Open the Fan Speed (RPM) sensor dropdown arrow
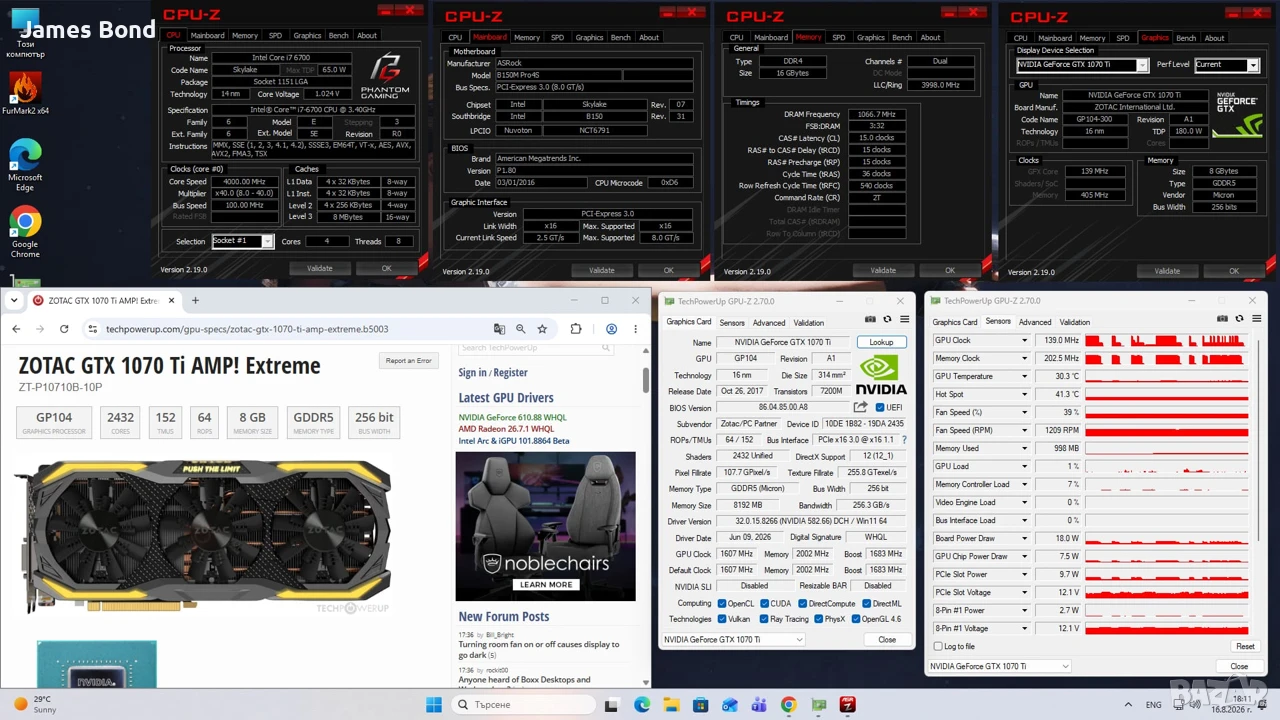 pos(1024,431)
